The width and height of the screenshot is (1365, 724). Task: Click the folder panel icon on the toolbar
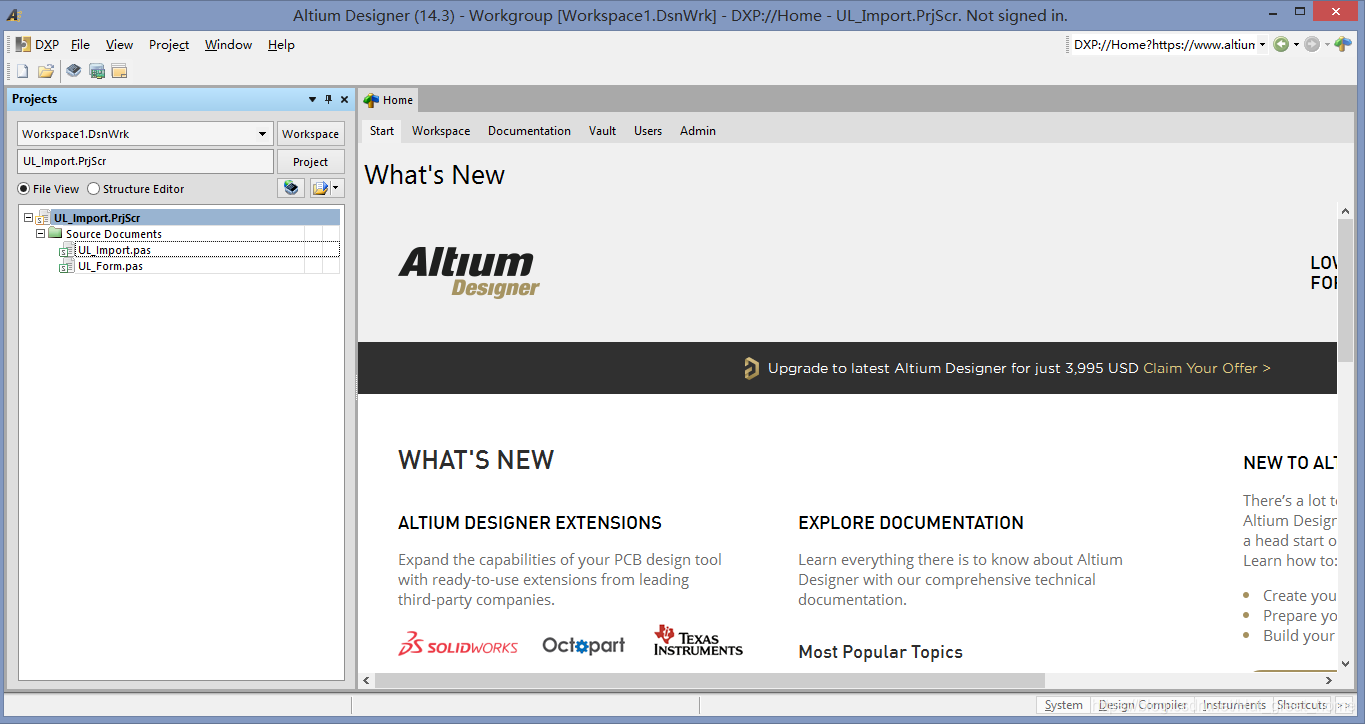[x=119, y=70]
